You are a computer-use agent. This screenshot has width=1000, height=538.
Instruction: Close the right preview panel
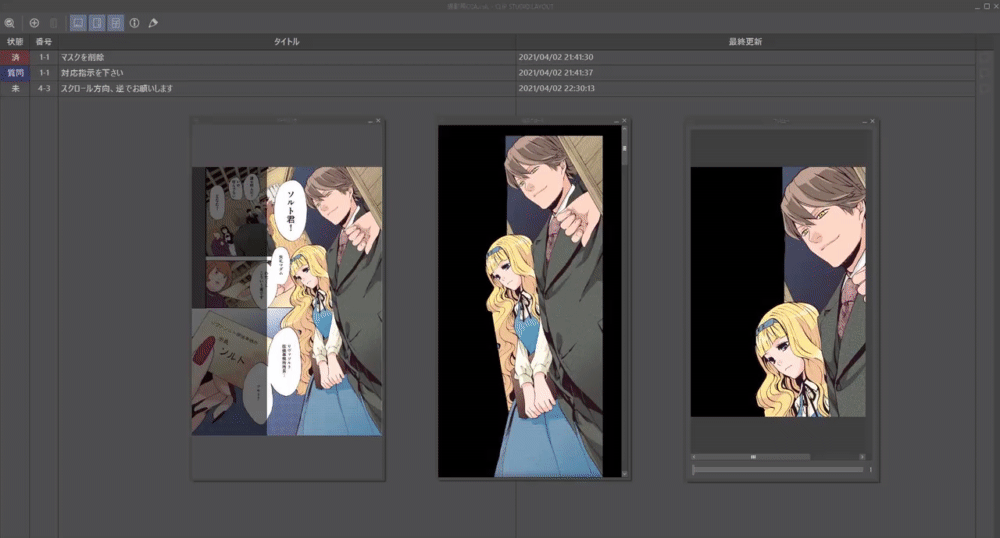[872, 120]
